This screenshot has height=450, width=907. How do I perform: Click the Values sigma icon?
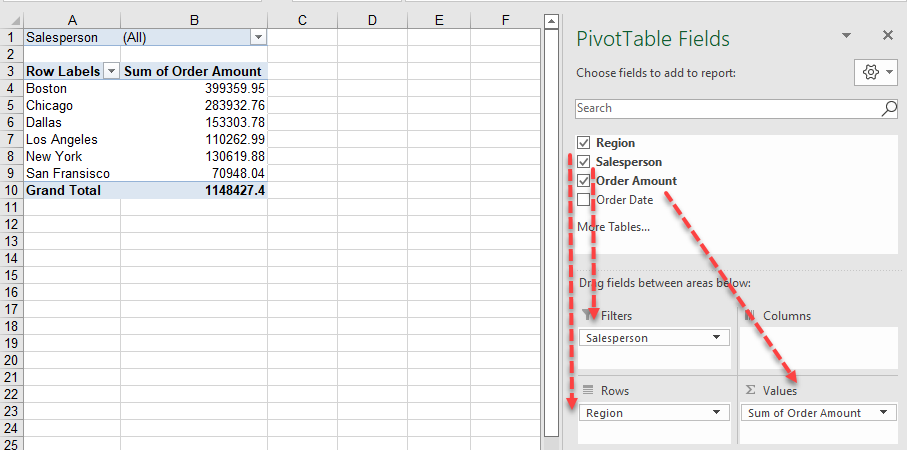(x=750, y=391)
